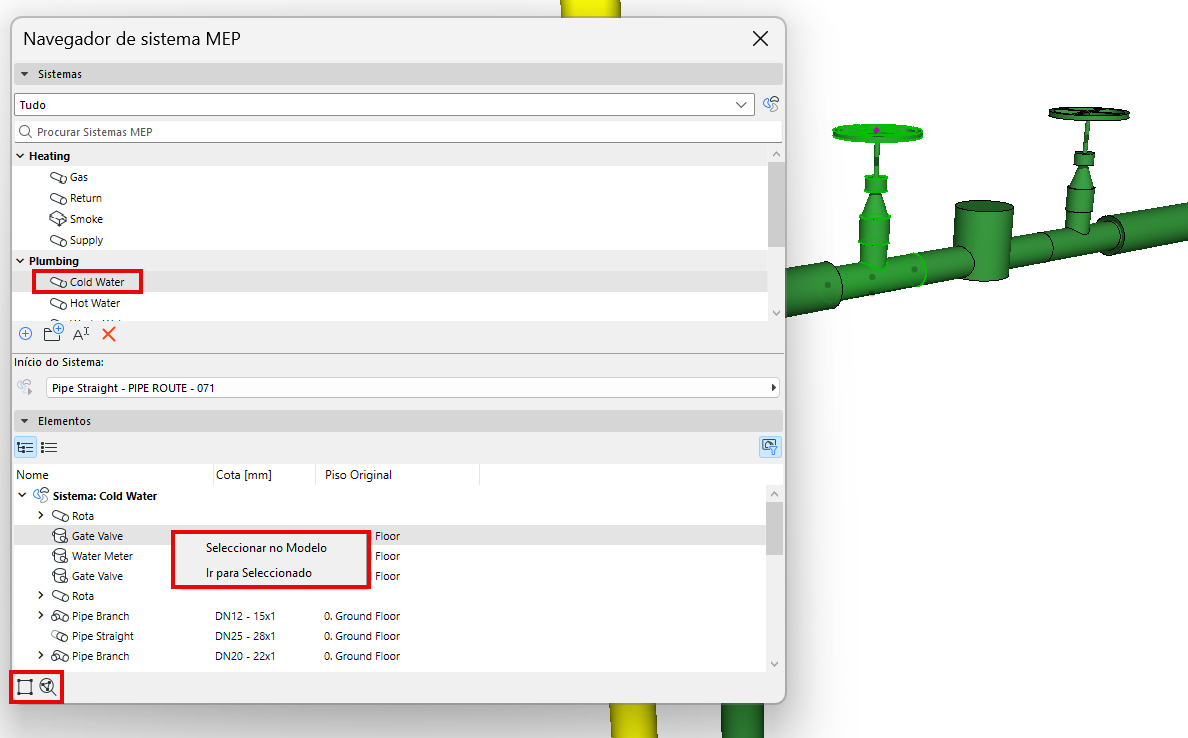
Task: Click the rename system icon
Action: pos(81,333)
